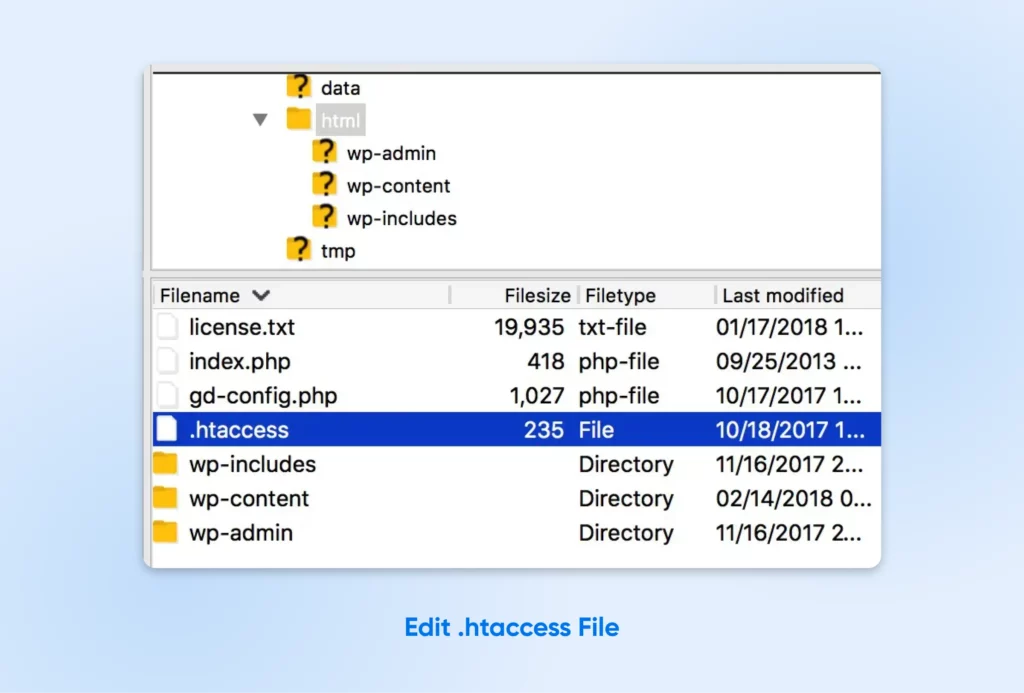Click the wp-content tree question-mark icon
The image size is (1024, 693).
pyautogui.click(x=325, y=184)
